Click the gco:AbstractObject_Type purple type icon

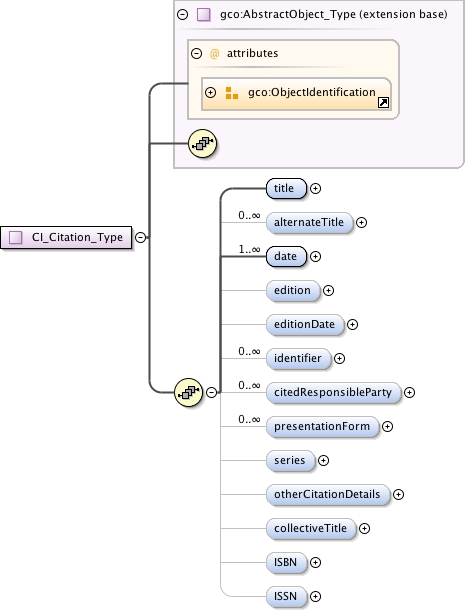204,15
